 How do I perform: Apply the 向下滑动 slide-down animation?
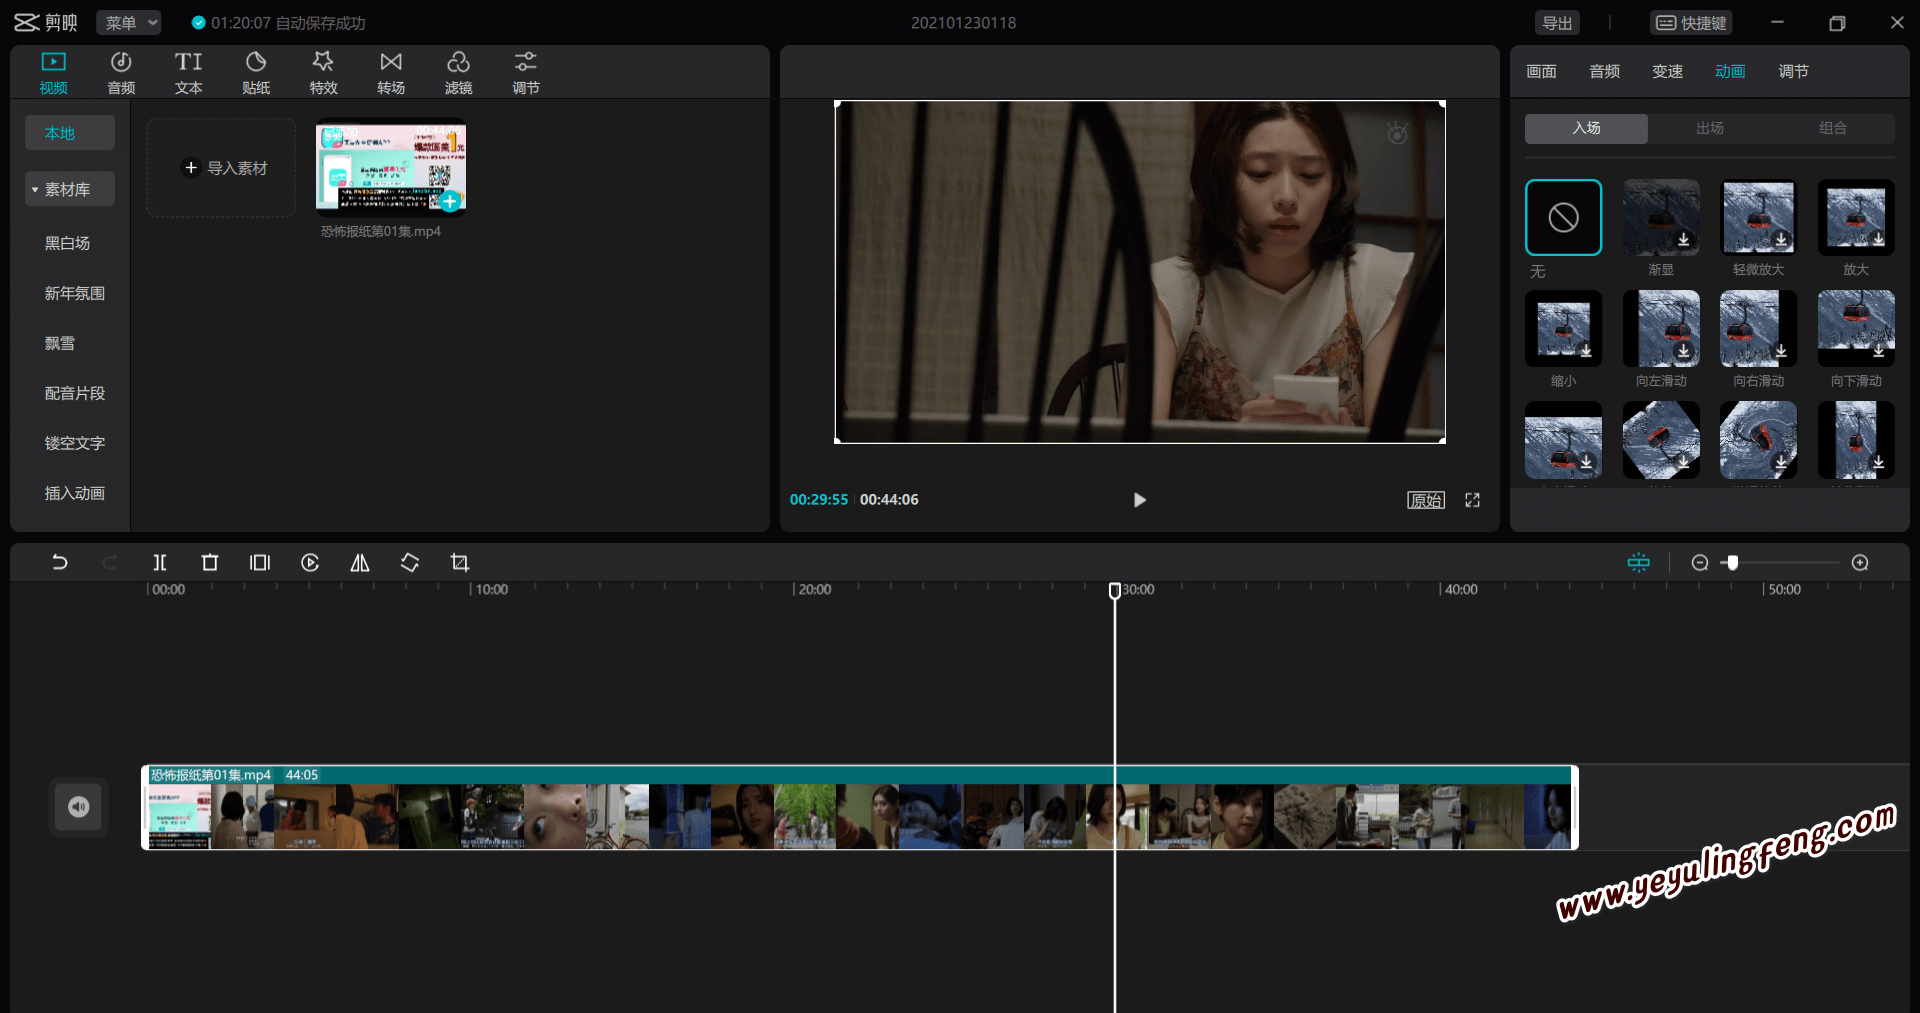pyautogui.click(x=1856, y=329)
